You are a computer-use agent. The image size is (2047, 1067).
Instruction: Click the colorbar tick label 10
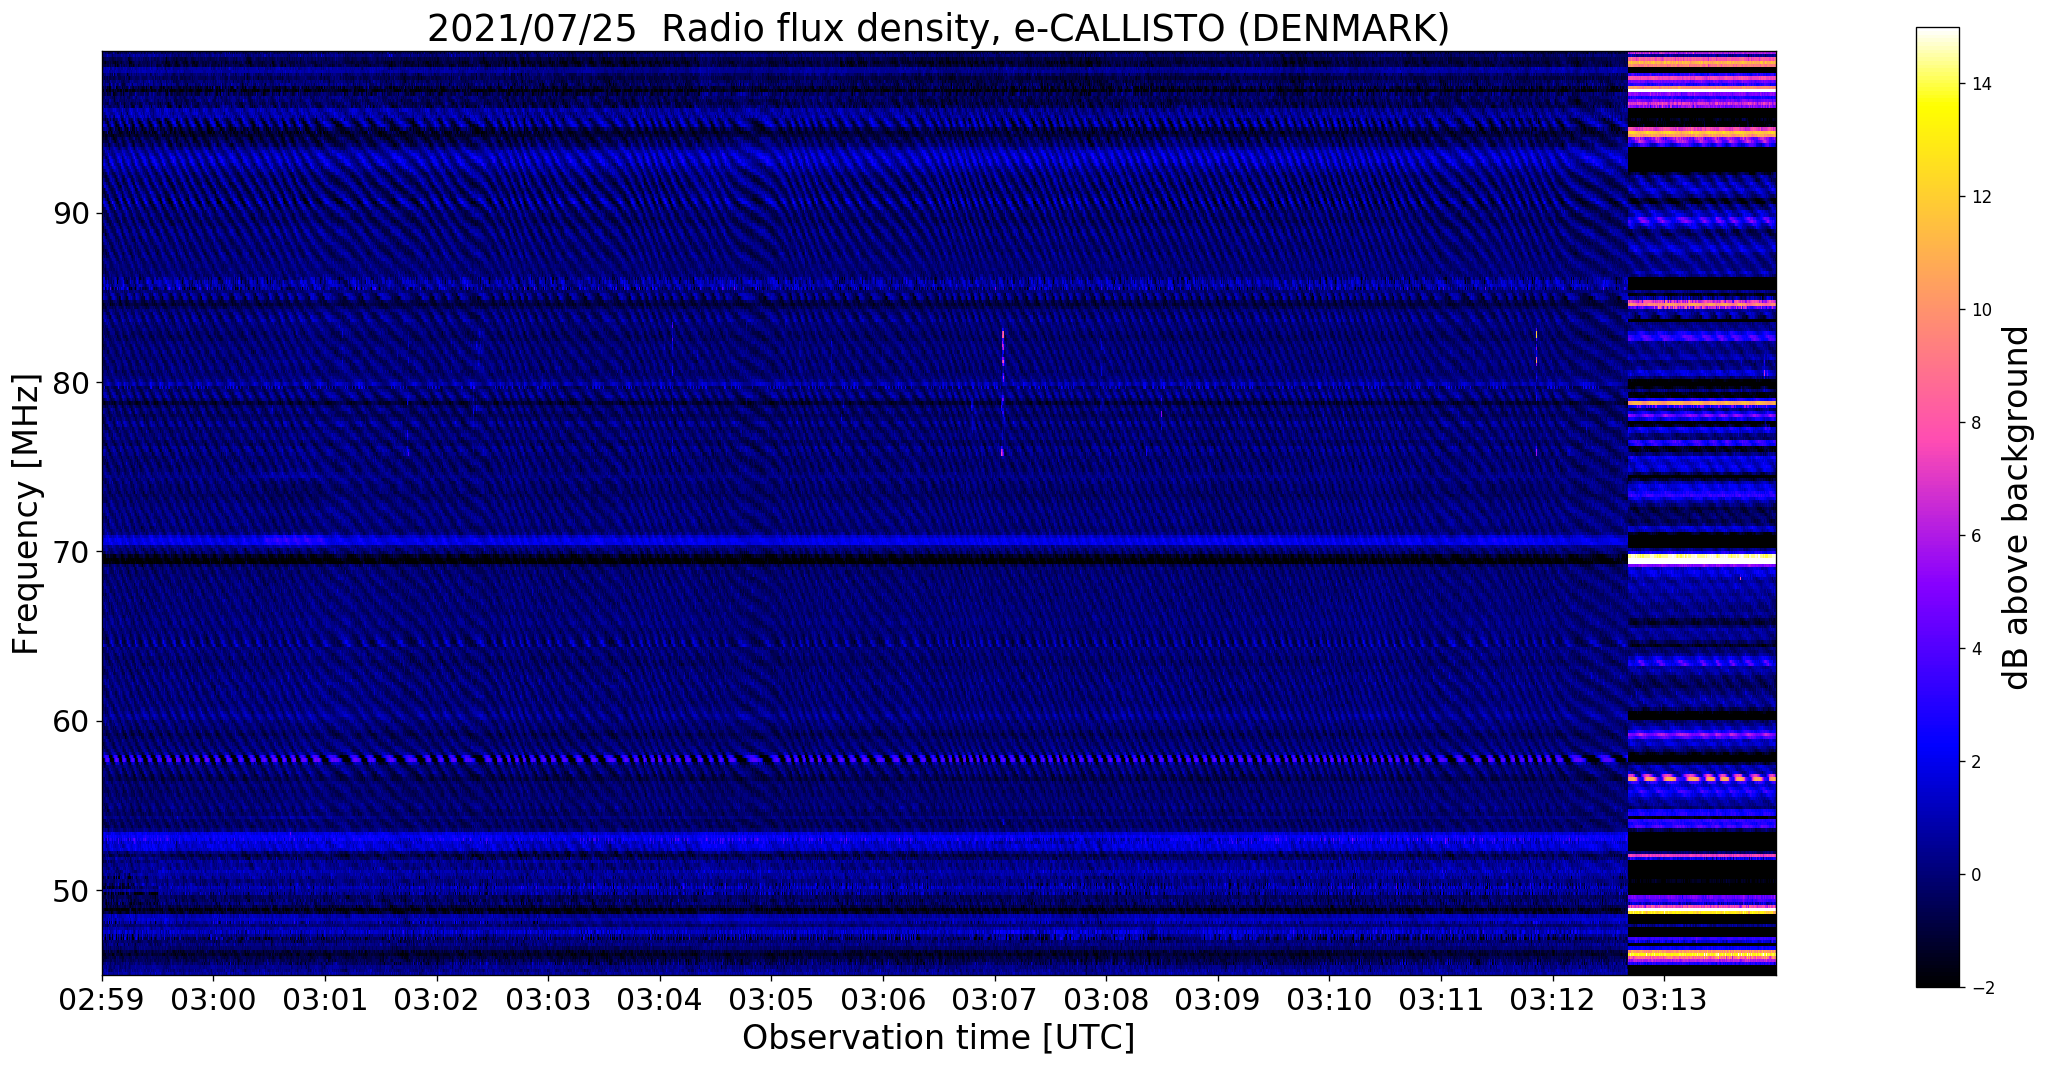1980,310
